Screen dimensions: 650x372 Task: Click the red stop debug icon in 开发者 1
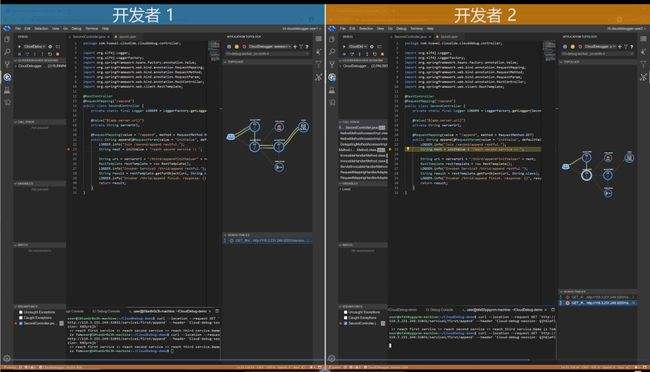tap(57, 54)
